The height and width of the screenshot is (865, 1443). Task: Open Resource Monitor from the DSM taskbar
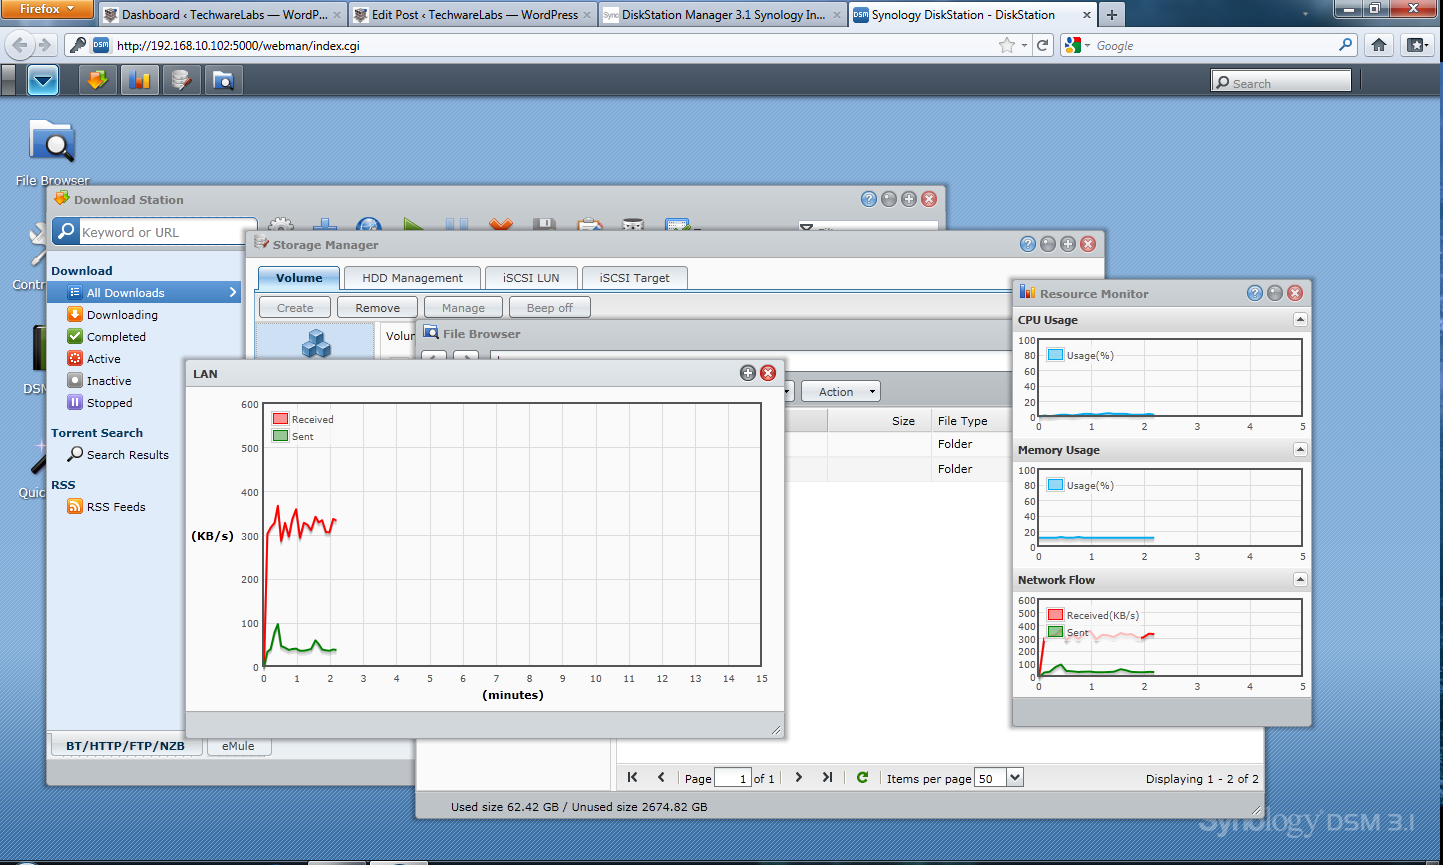click(x=139, y=80)
